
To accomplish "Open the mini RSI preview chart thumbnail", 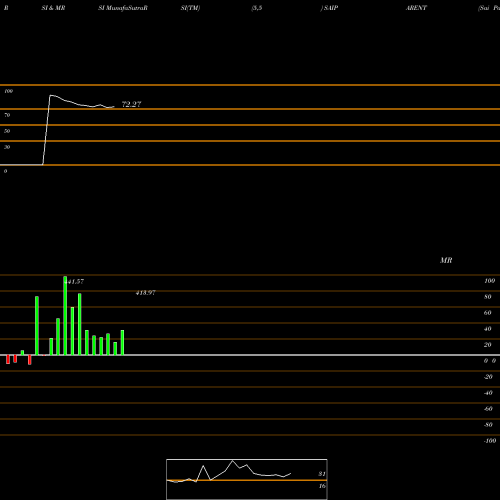I will [247, 479].
